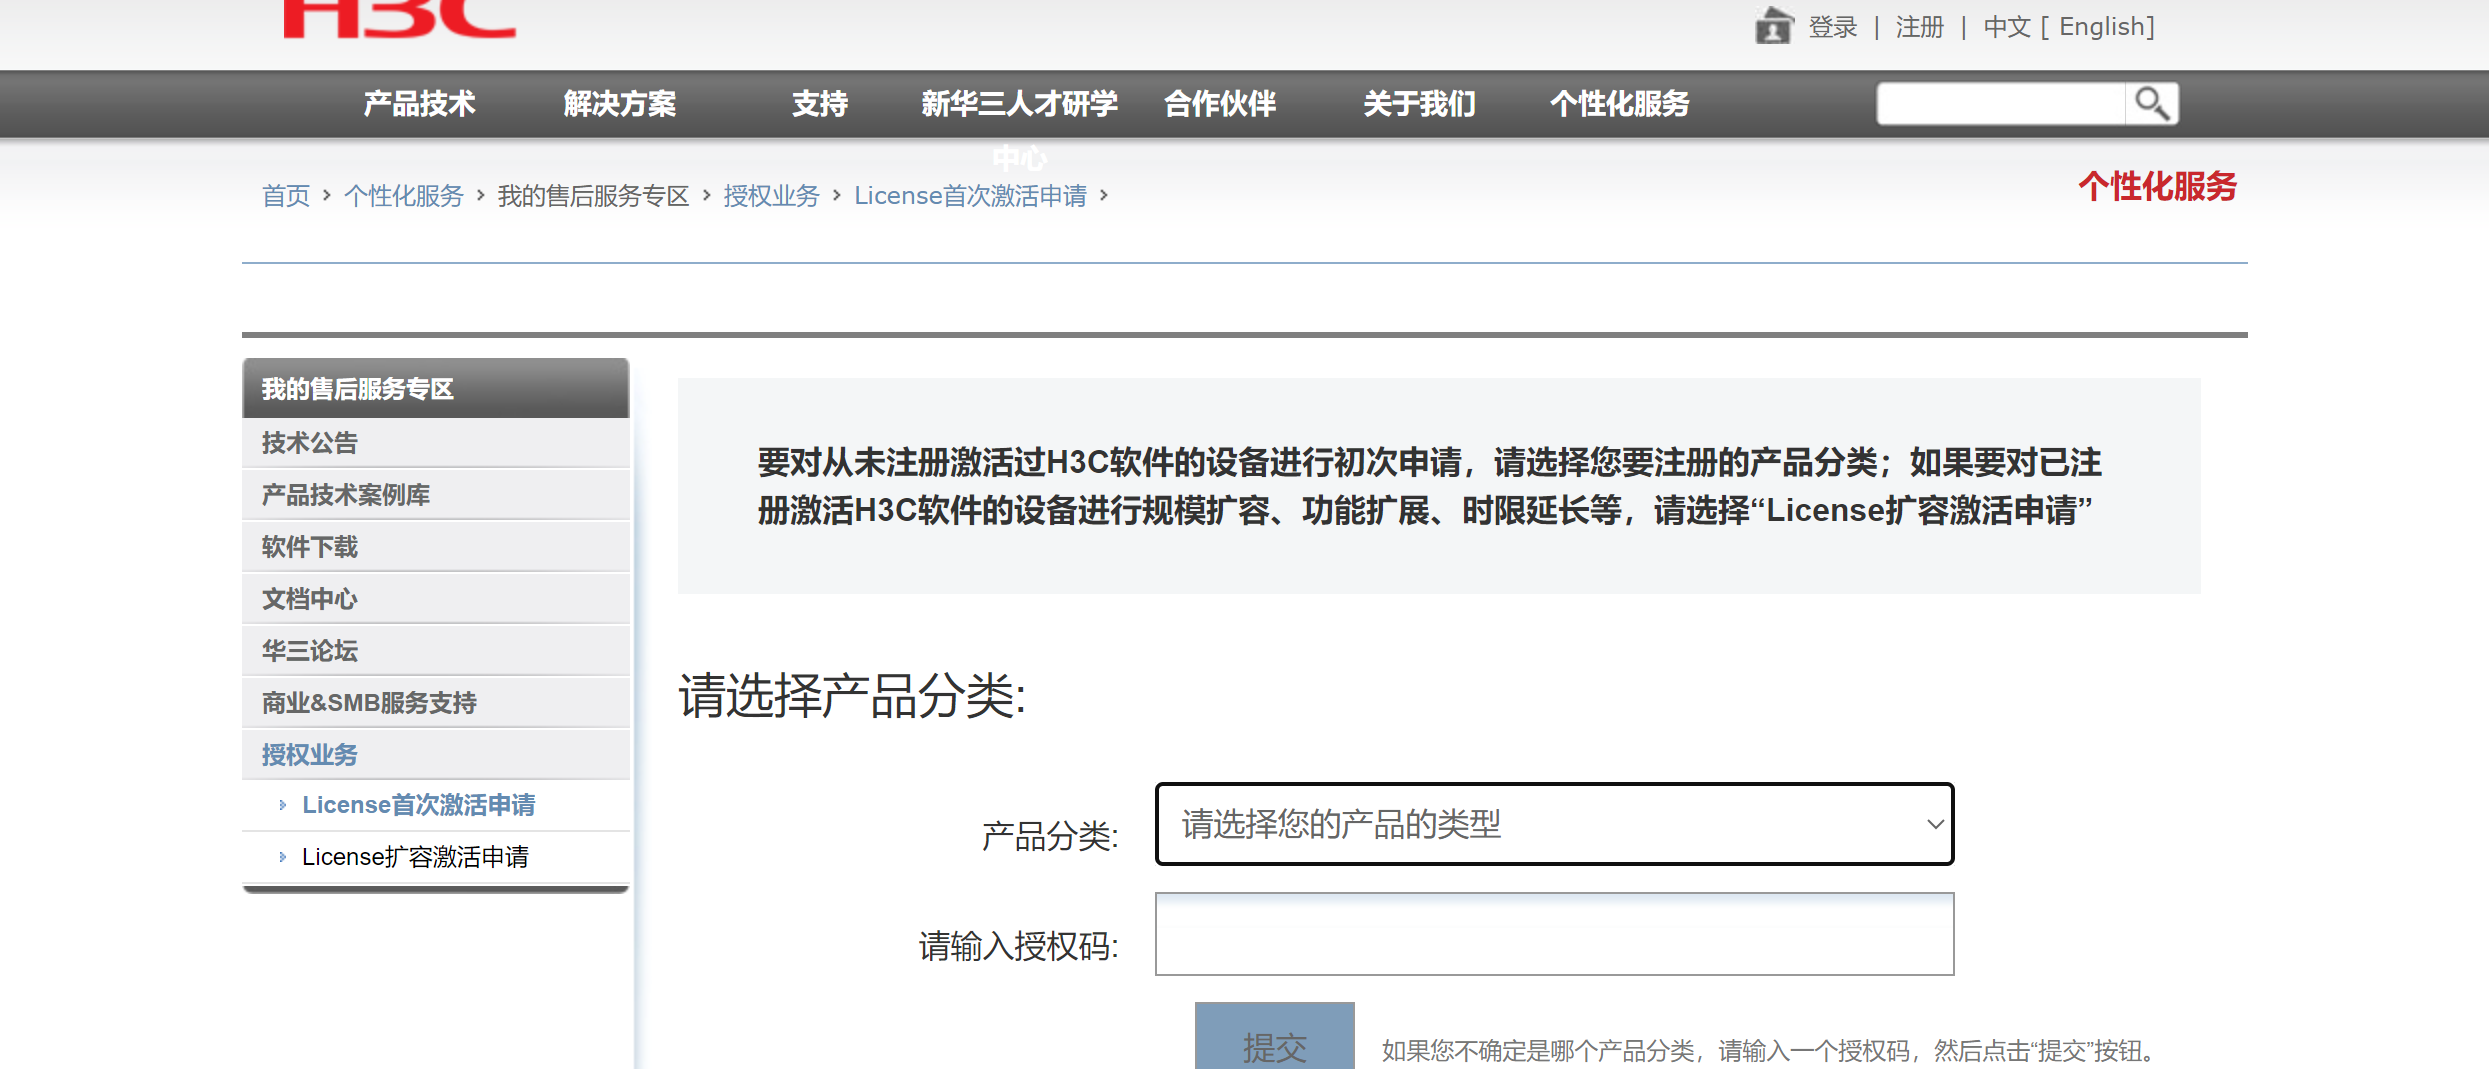Click the H3C logo
This screenshot has height=1069, width=2489.
[x=399, y=19]
